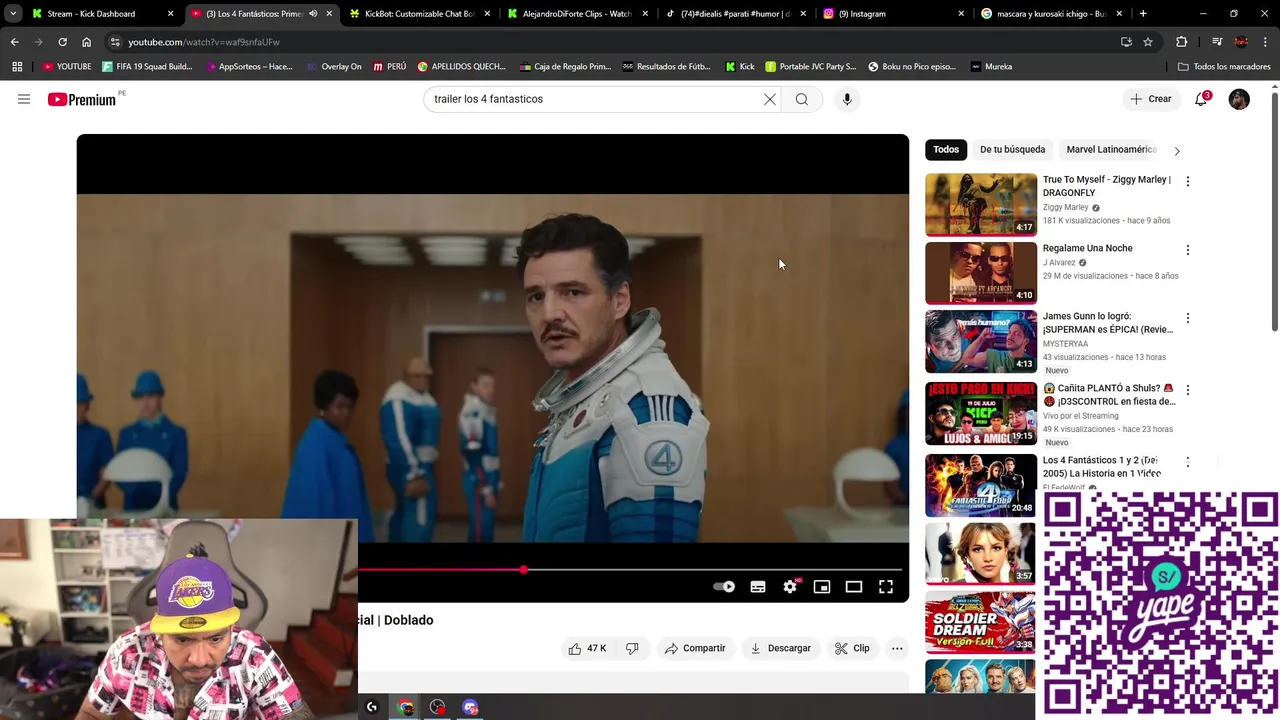Open Todos los marcadores folder
This screenshot has height=720, width=1280.
pyautogui.click(x=1225, y=67)
